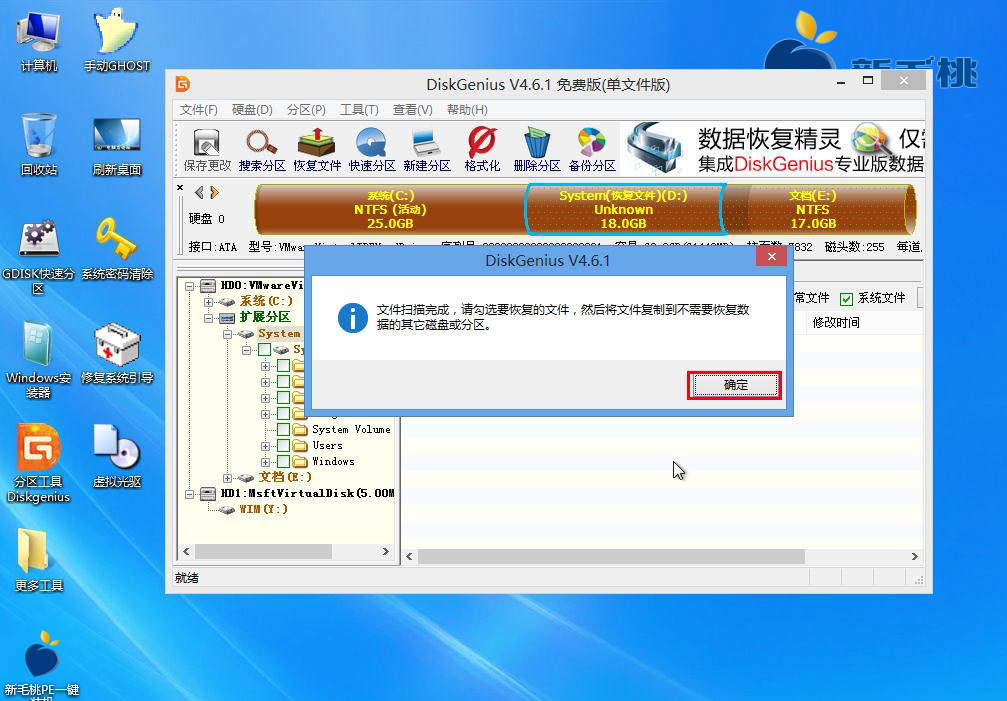This screenshot has width=1007, height=701.
Task: Tick the Windows folder checkbox
Action: 283,461
